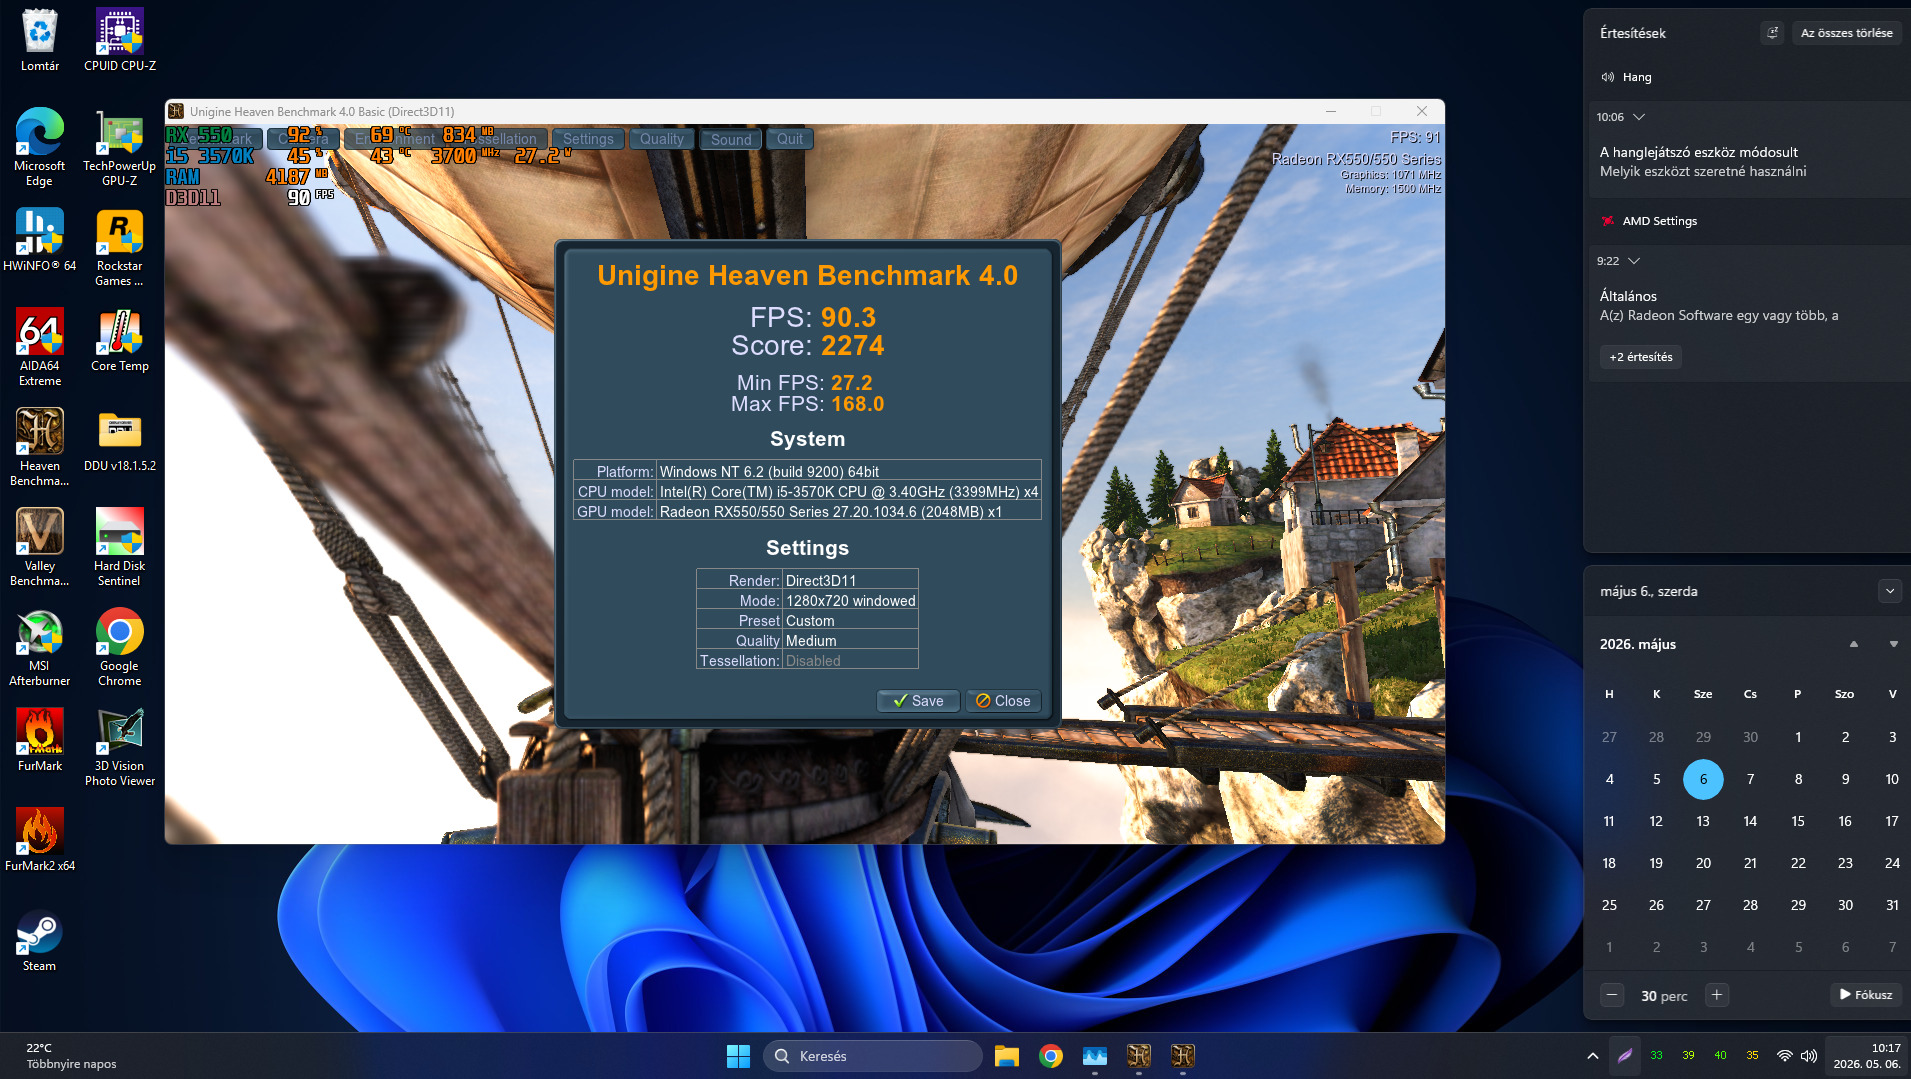The height and width of the screenshot is (1079, 1911).
Task: Click Google Chrome icon in the taskbar
Action: click(x=1051, y=1056)
